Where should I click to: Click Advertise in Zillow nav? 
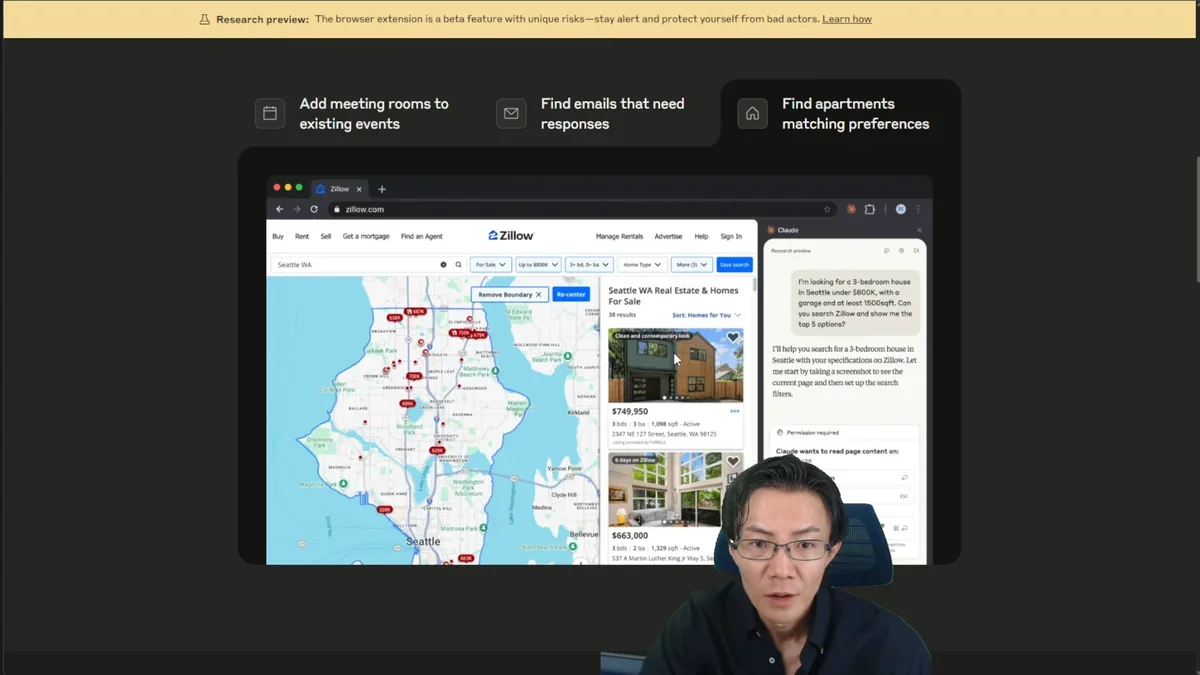(669, 237)
